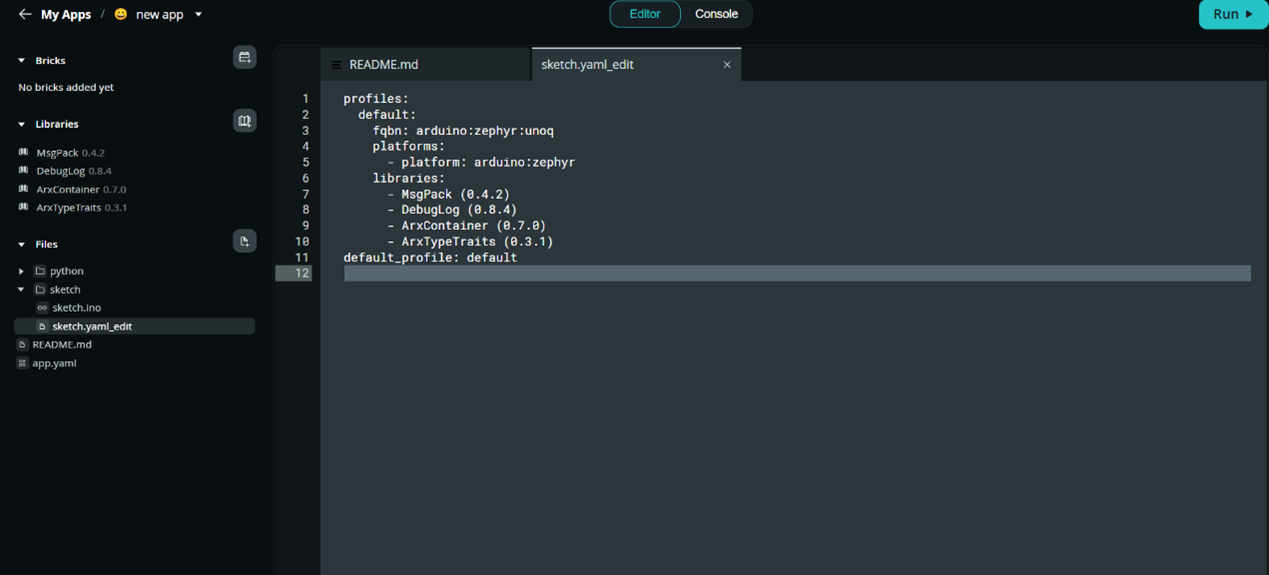Click the 'No bricks added yet' text
This screenshot has width=1269, height=575.
coord(66,88)
